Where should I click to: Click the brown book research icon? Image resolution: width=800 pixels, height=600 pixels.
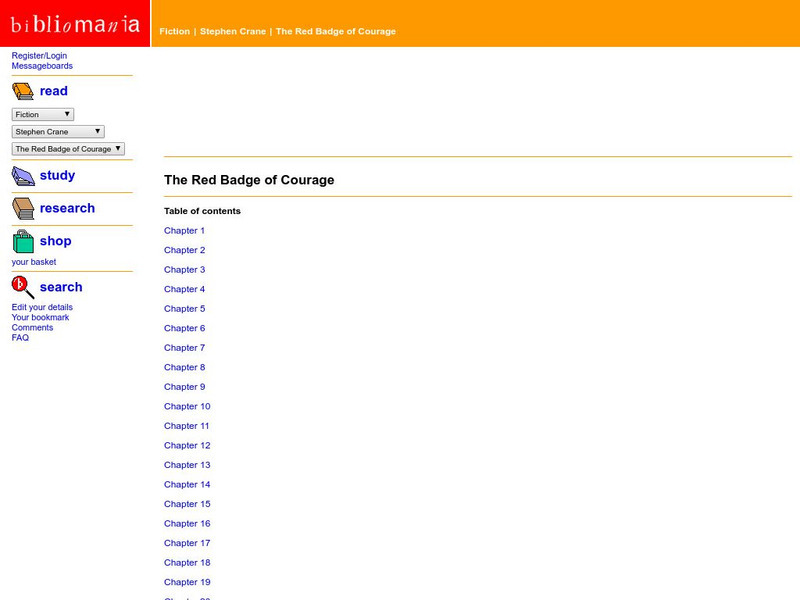point(23,209)
